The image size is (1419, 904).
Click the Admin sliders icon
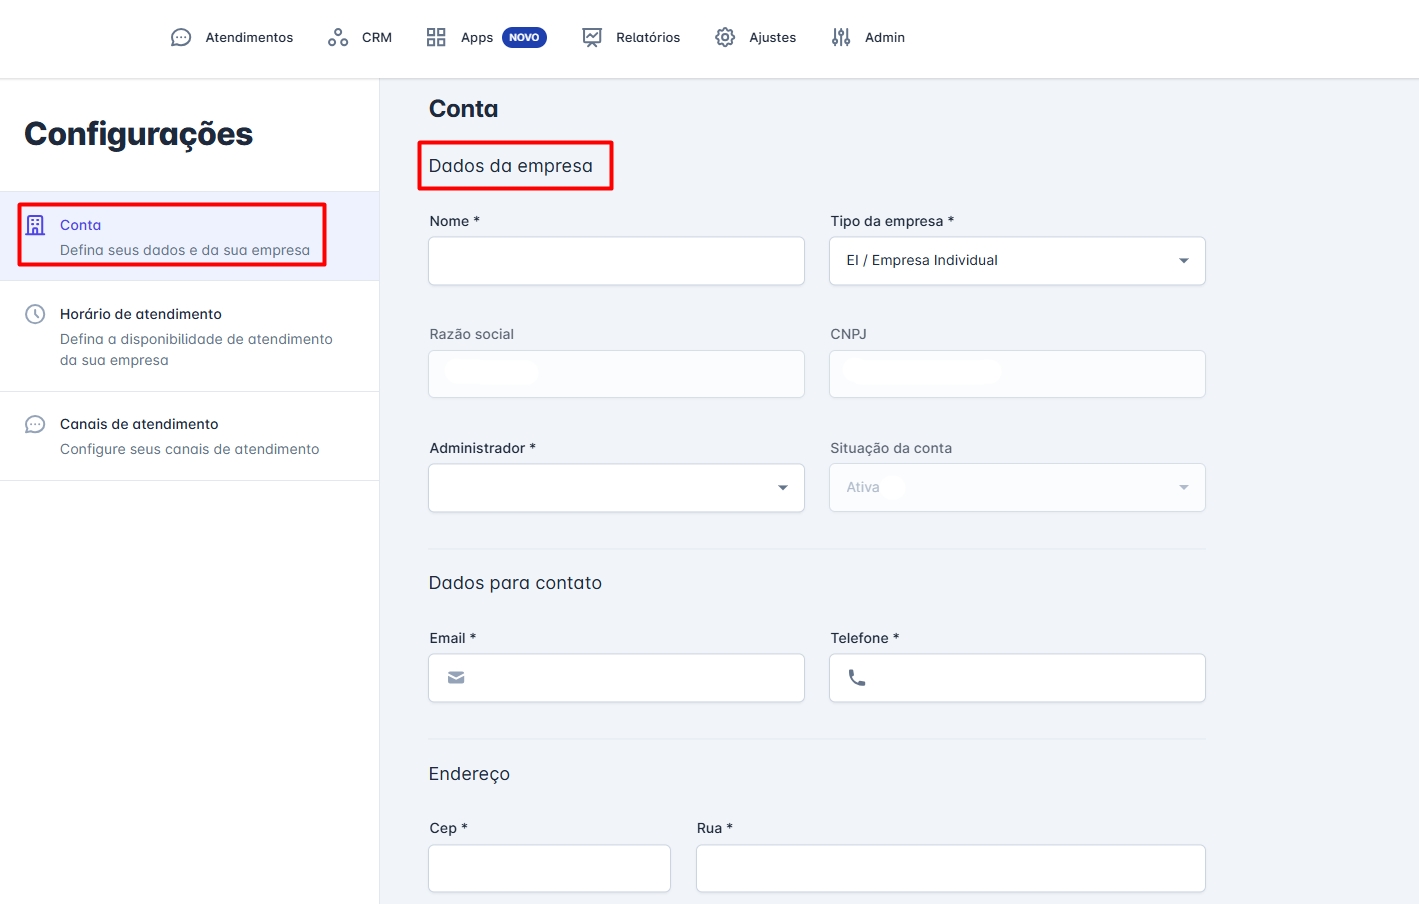click(x=841, y=38)
